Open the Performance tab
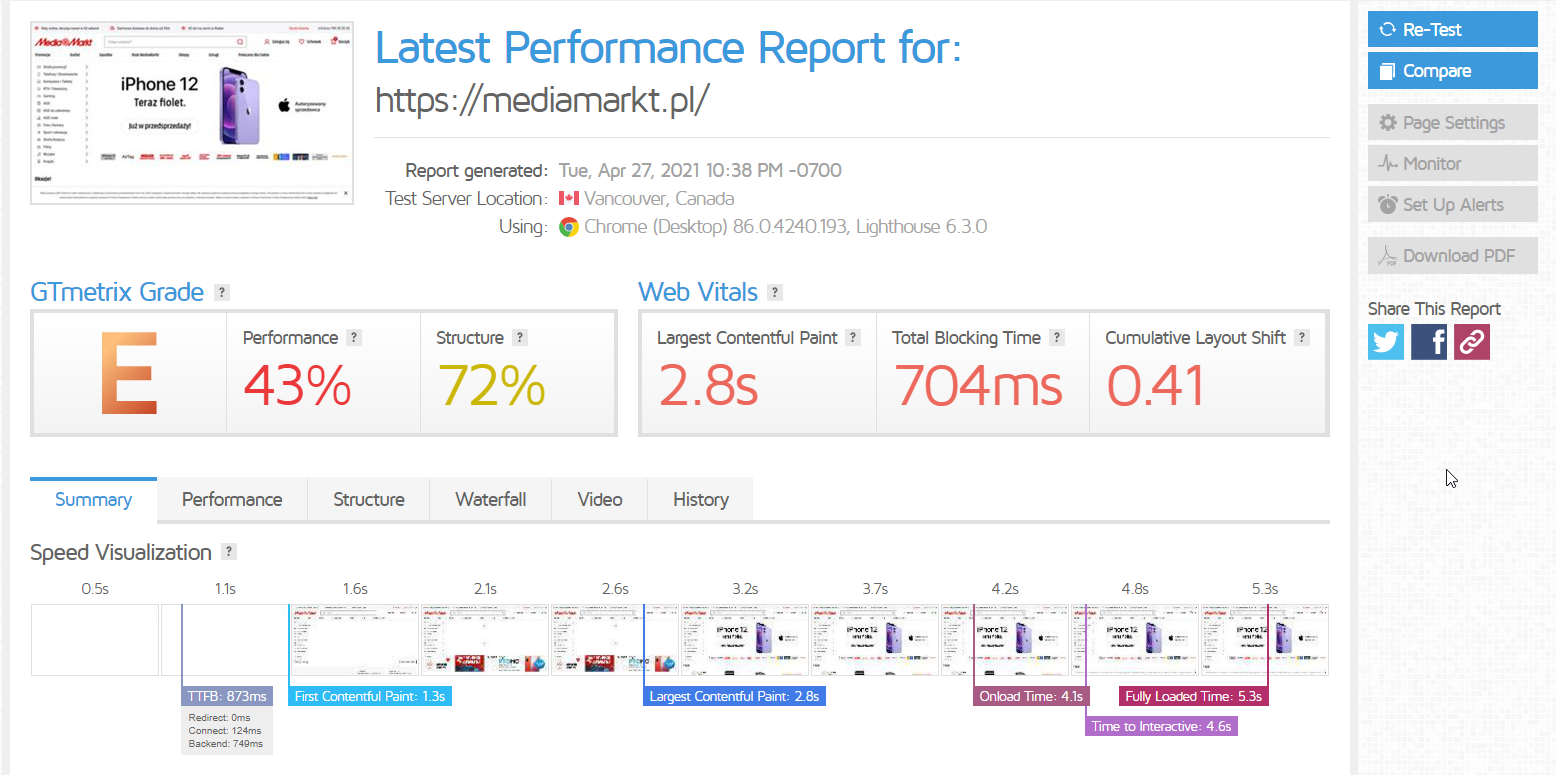The height and width of the screenshot is (775, 1556). [232, 500]
